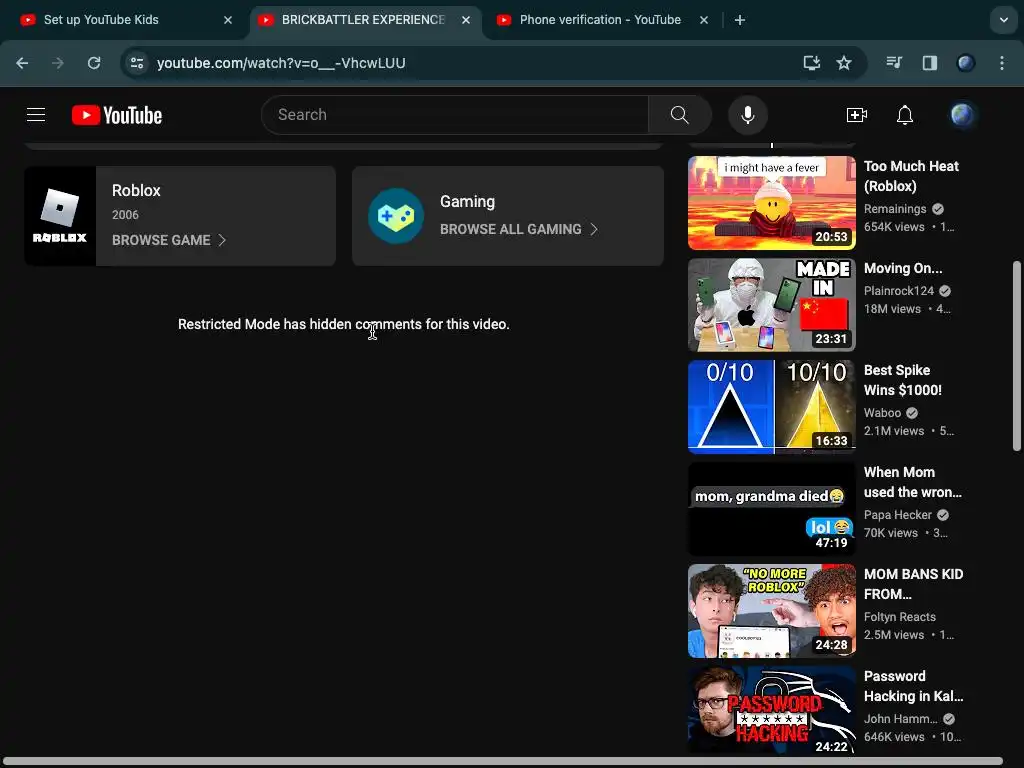1024x768 pixels.
Task: Go to YouTube home via logo
Action: tap(117, 115)
